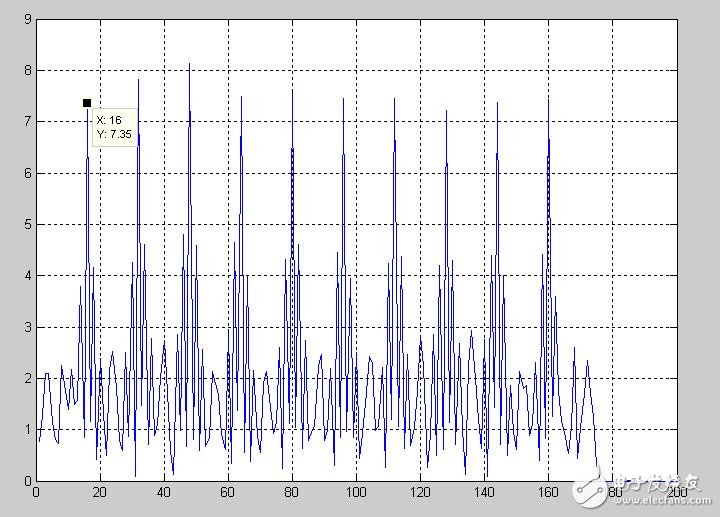Viewport: 720px width, 517px height.
Task: Select the peak tip near x=96
Action: [x=343, y=98]
